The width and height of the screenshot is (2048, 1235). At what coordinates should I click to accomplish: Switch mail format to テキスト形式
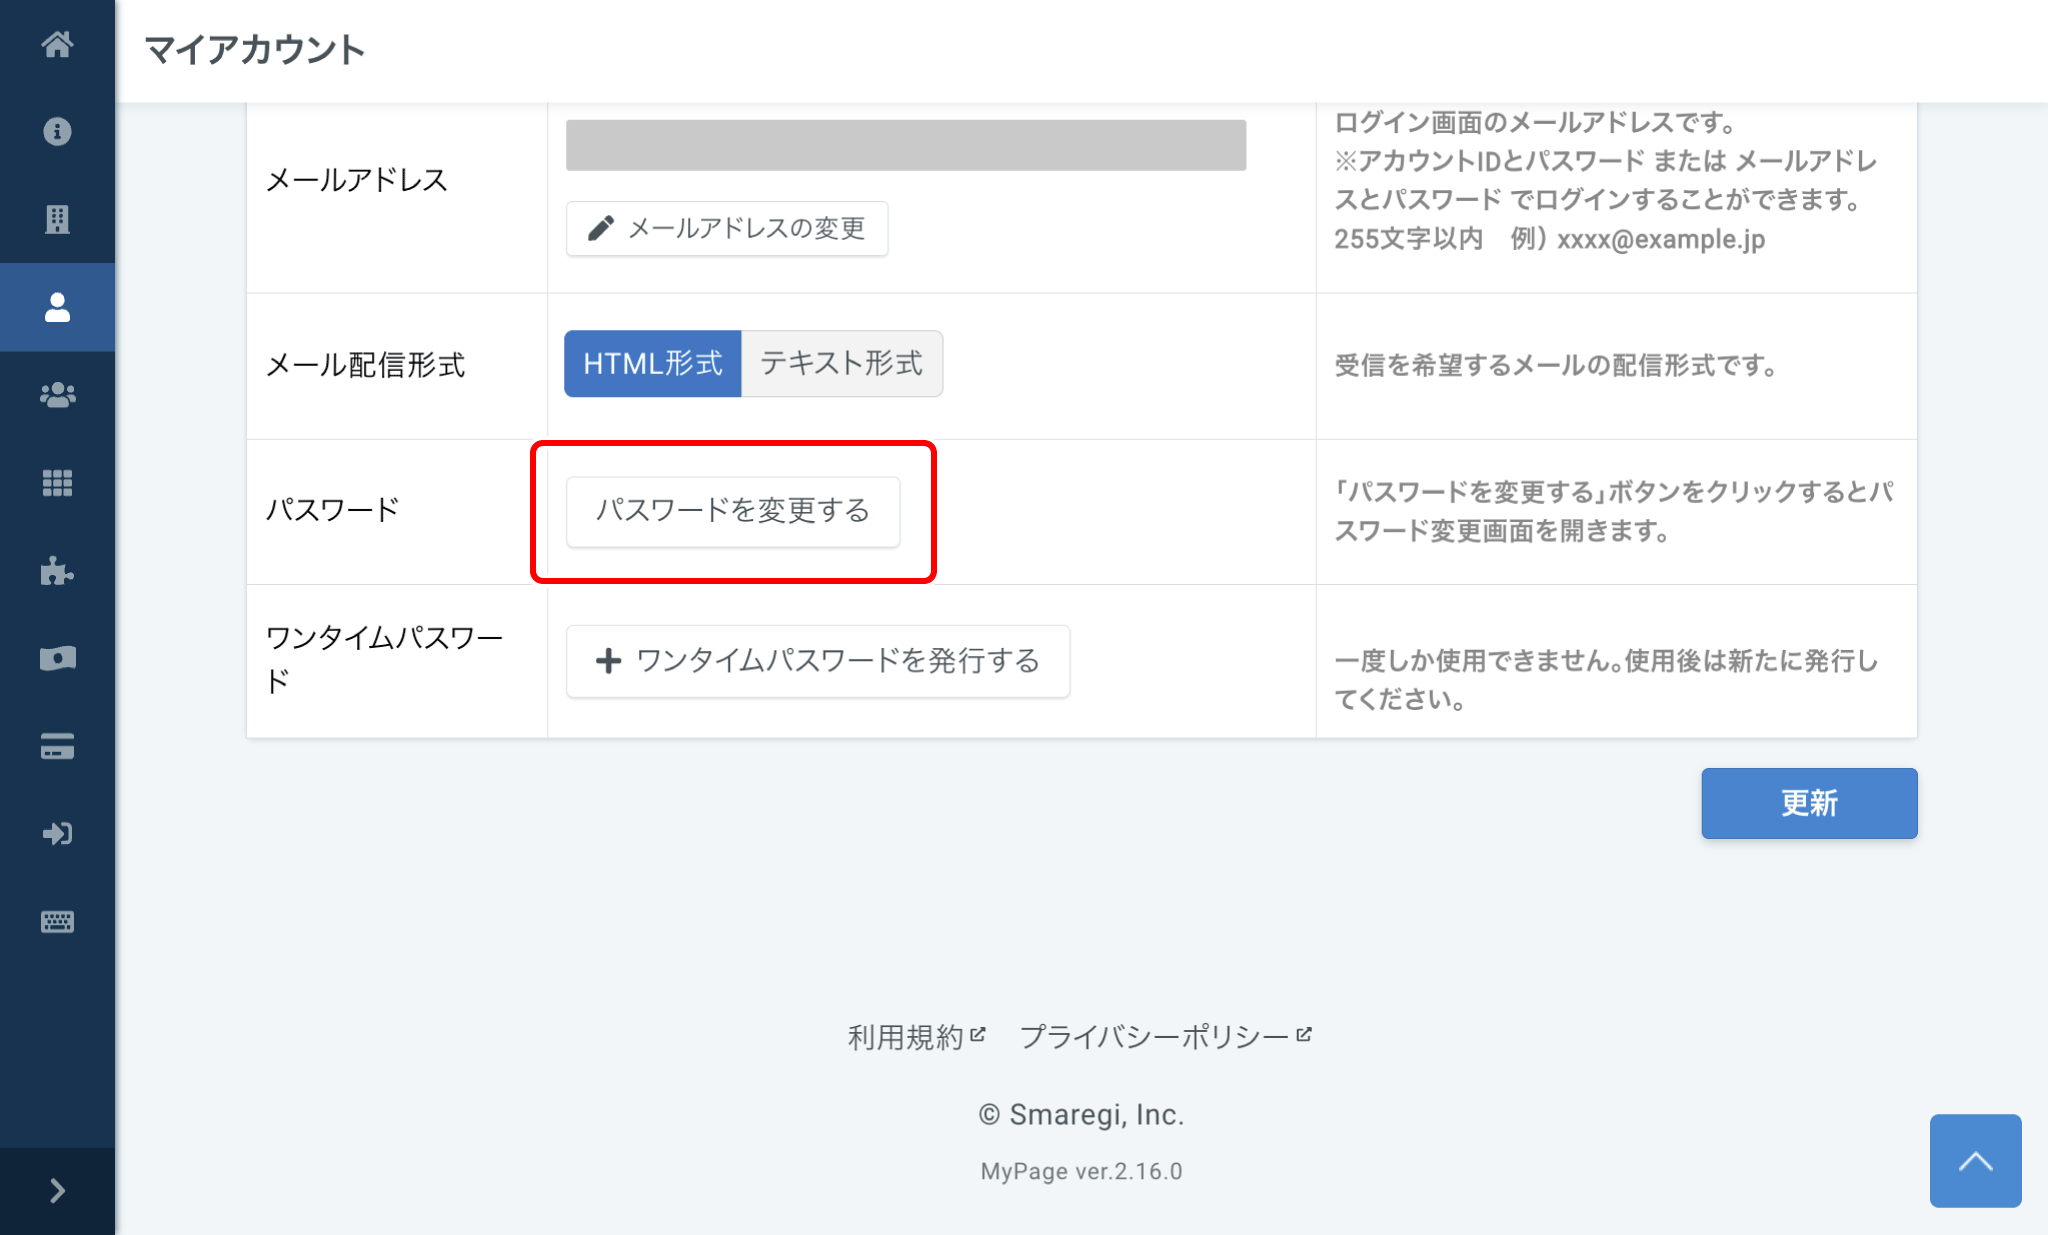pos(841,364)
